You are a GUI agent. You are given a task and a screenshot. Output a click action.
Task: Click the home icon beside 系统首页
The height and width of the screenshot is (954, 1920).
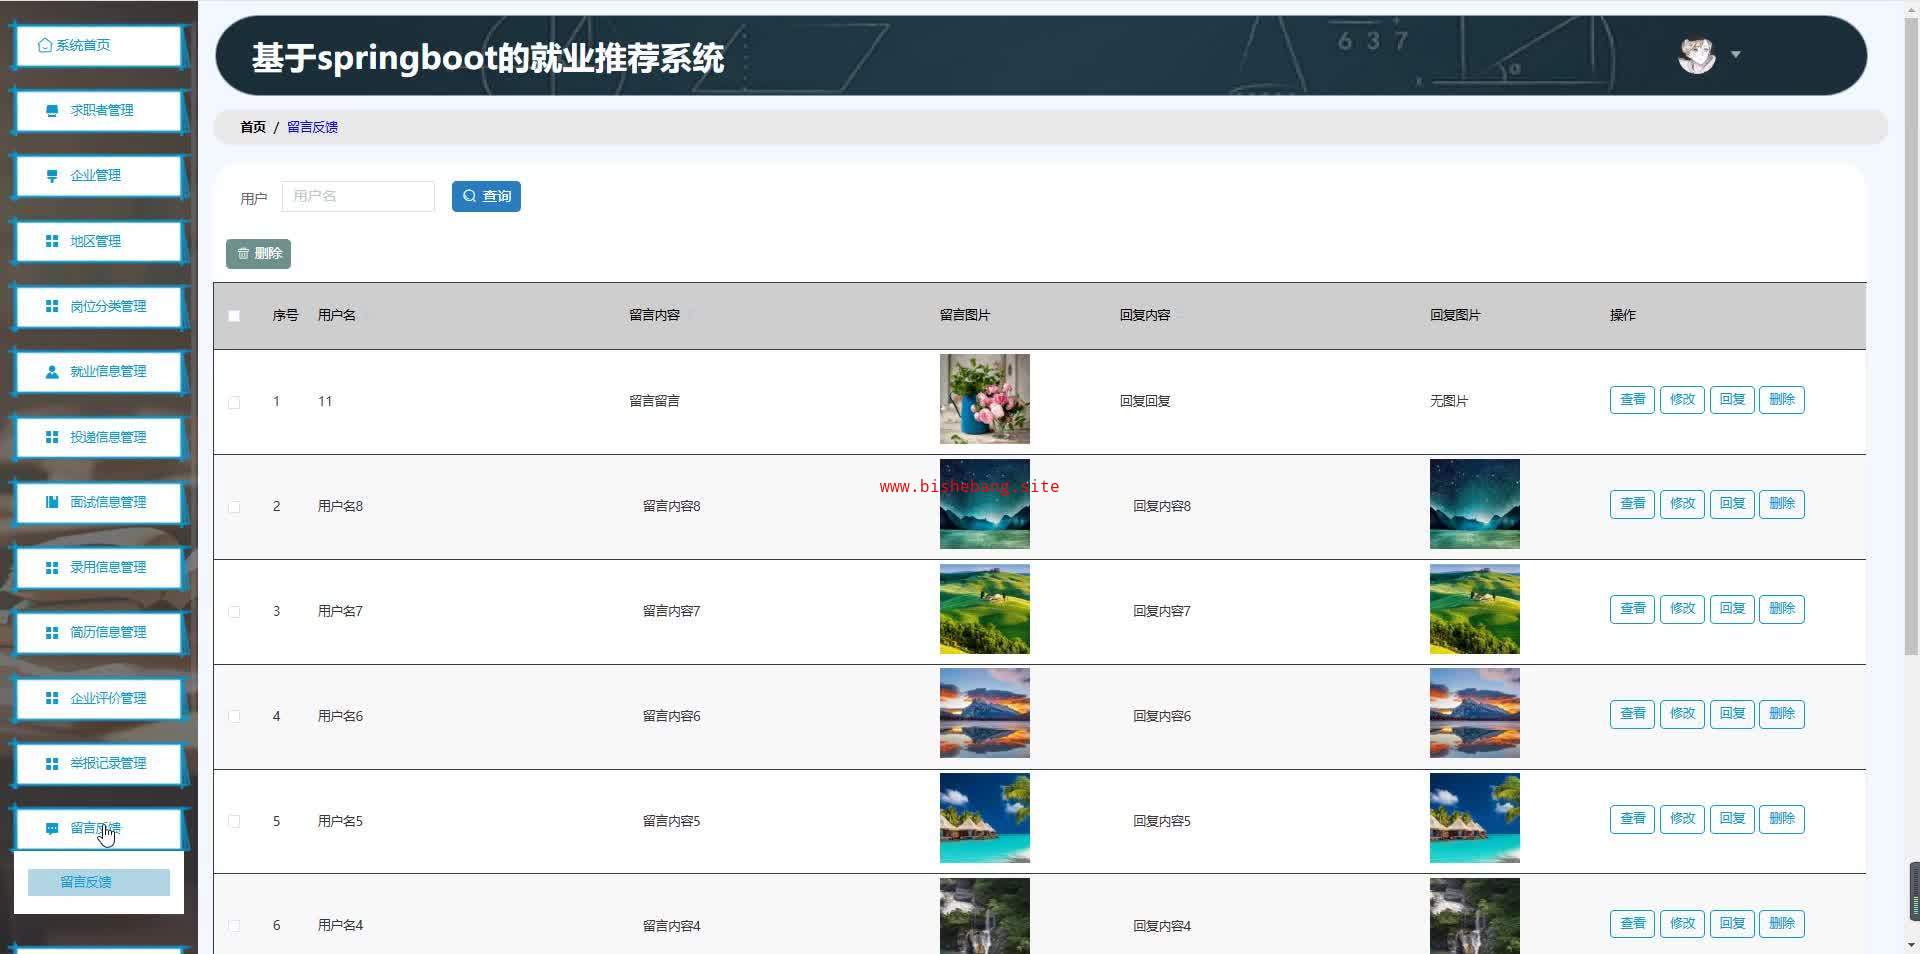click(45, 45)
